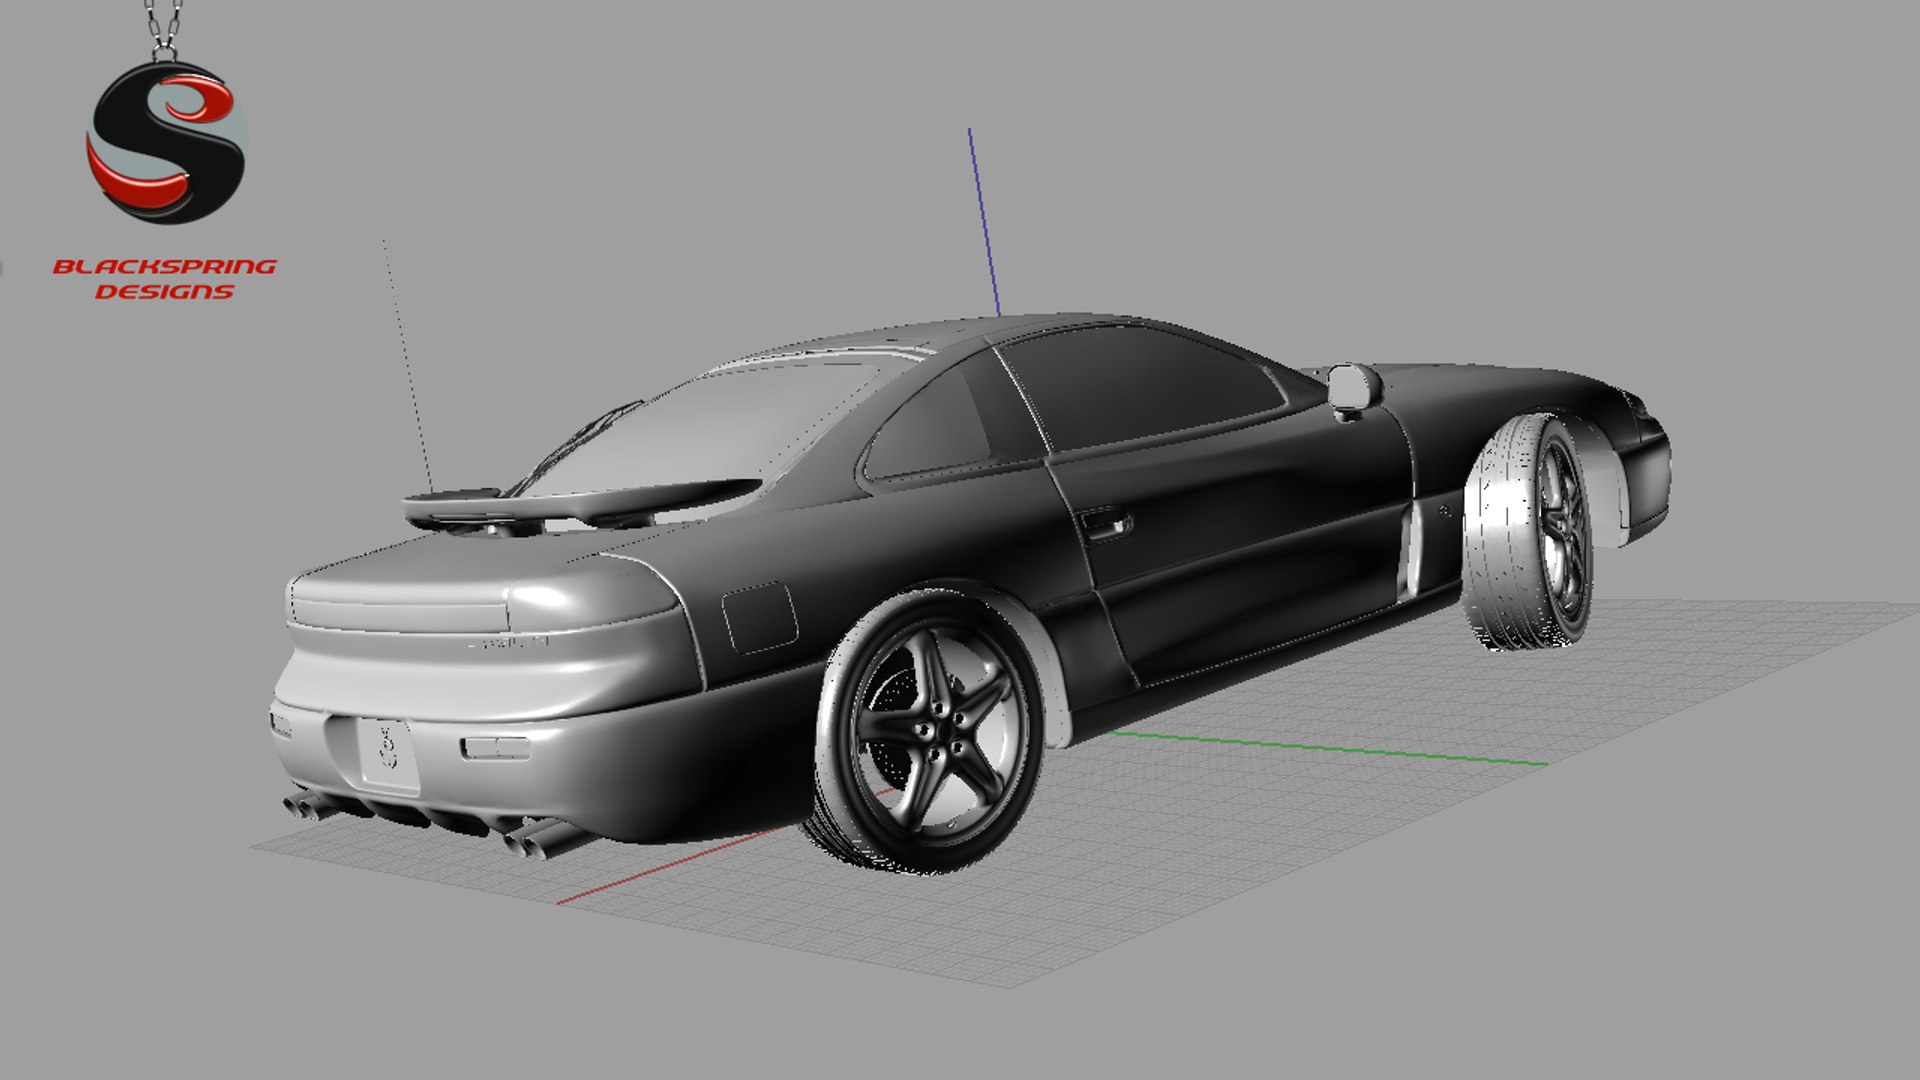The width and height of the screenshot is (1920, 1080).
Task: Pick the rear spoiler wing
Action: point(580,503)
